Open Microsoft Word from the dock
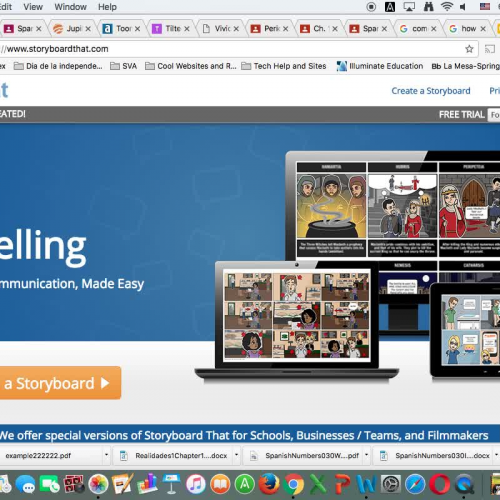This screenshot has width=500, height=500. [366, 484]
